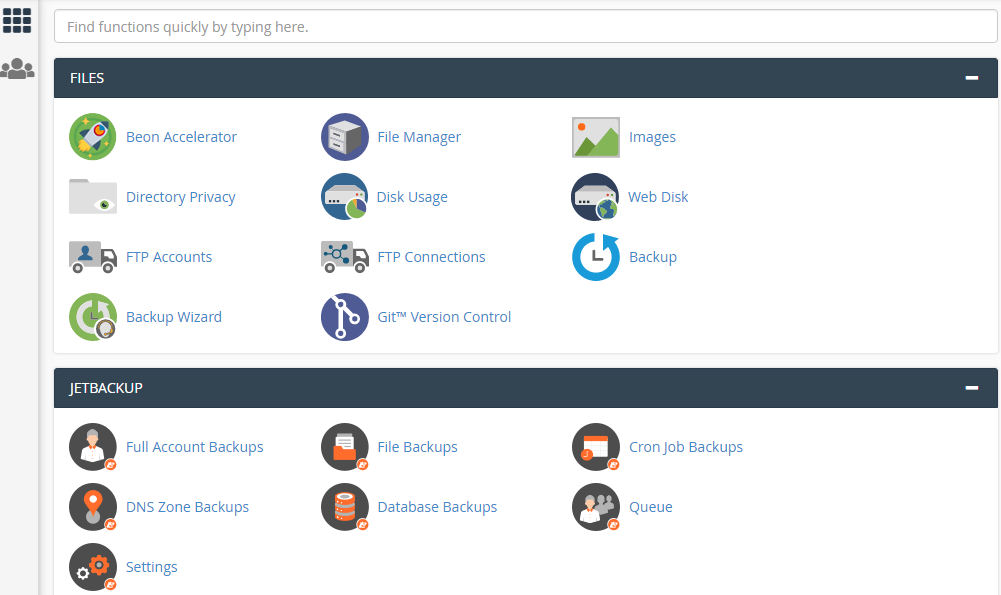Click the JETBACKUP section header title
This screenshot has width=1001, height=595.
pyautogui.click(x=106, y=388)
